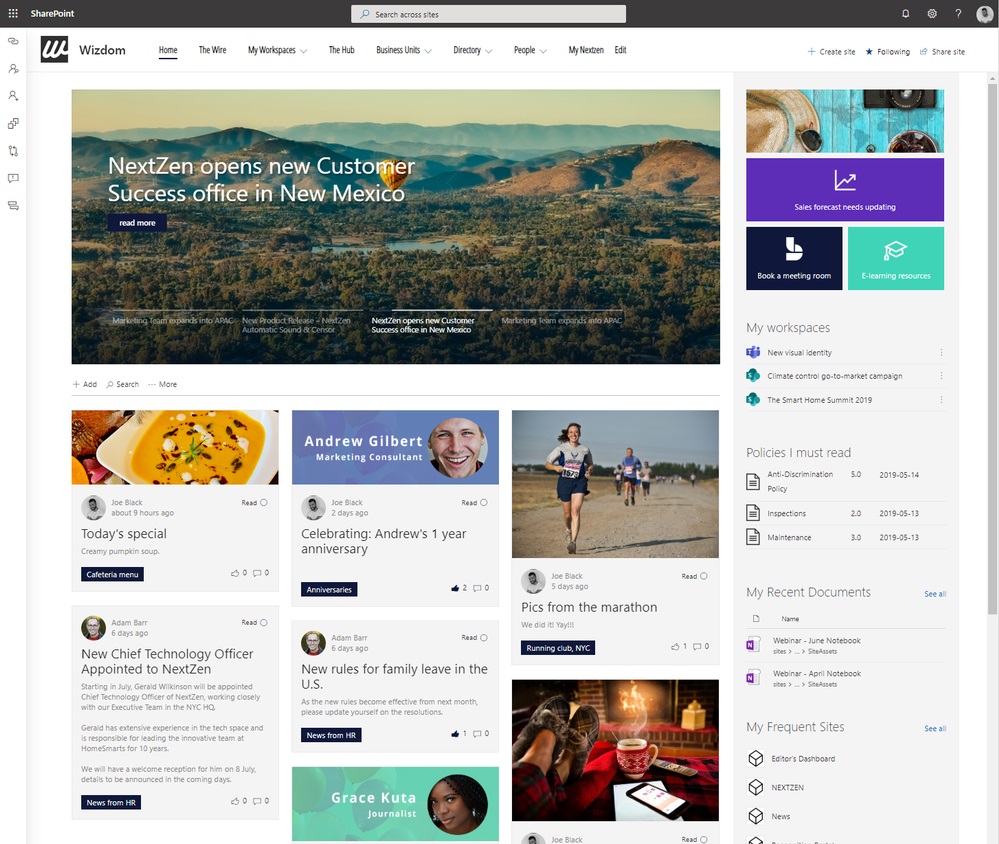Open options for Climate control go-to-market campaign
This screenshot has width=999, height=844.
point(941,376)
